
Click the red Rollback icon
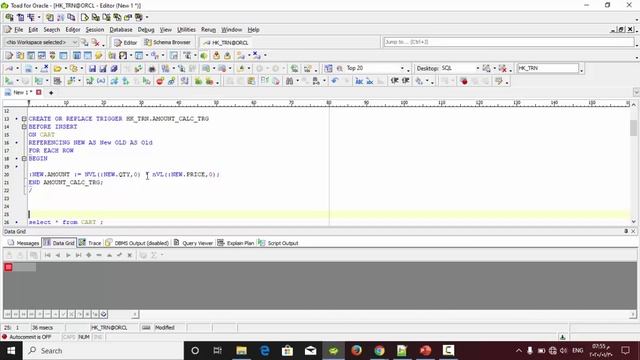(160, 81)
